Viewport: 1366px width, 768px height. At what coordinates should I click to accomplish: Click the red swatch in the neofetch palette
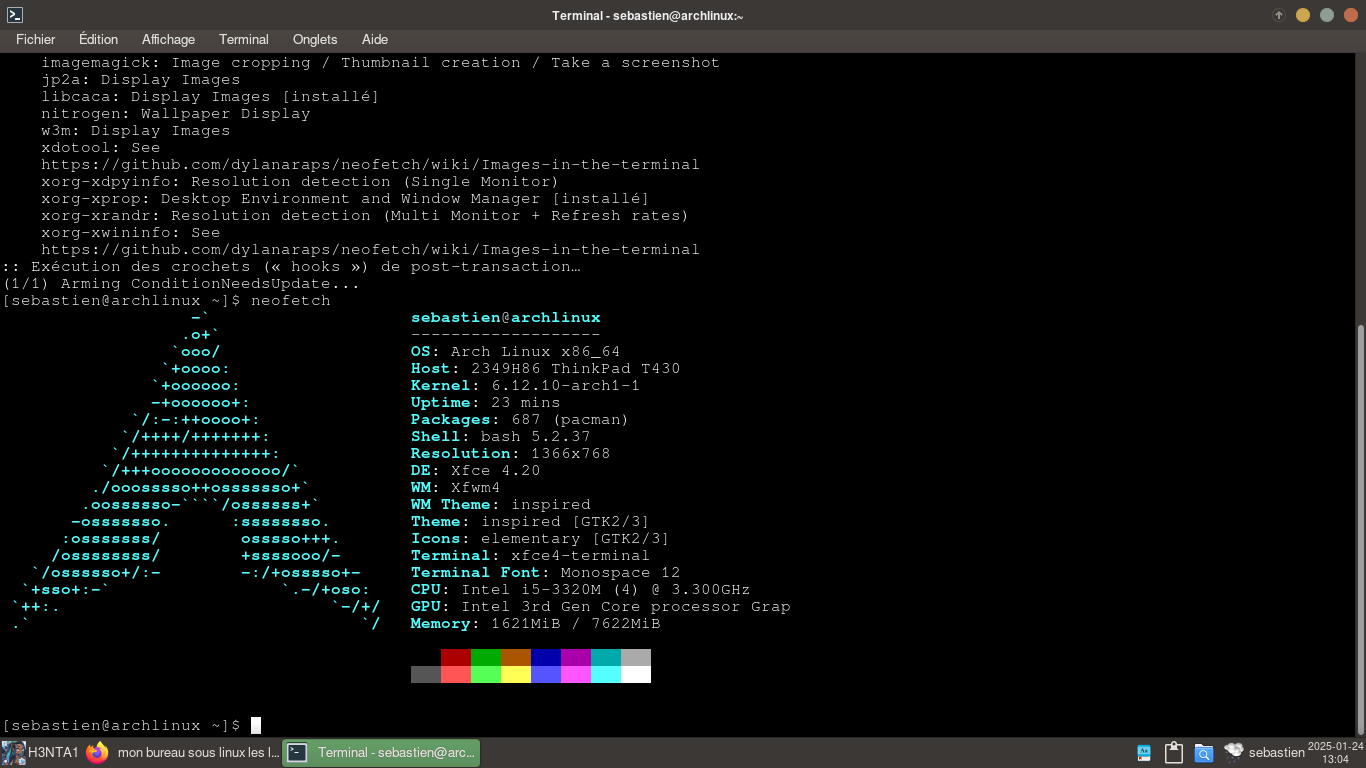coord(456,658)
